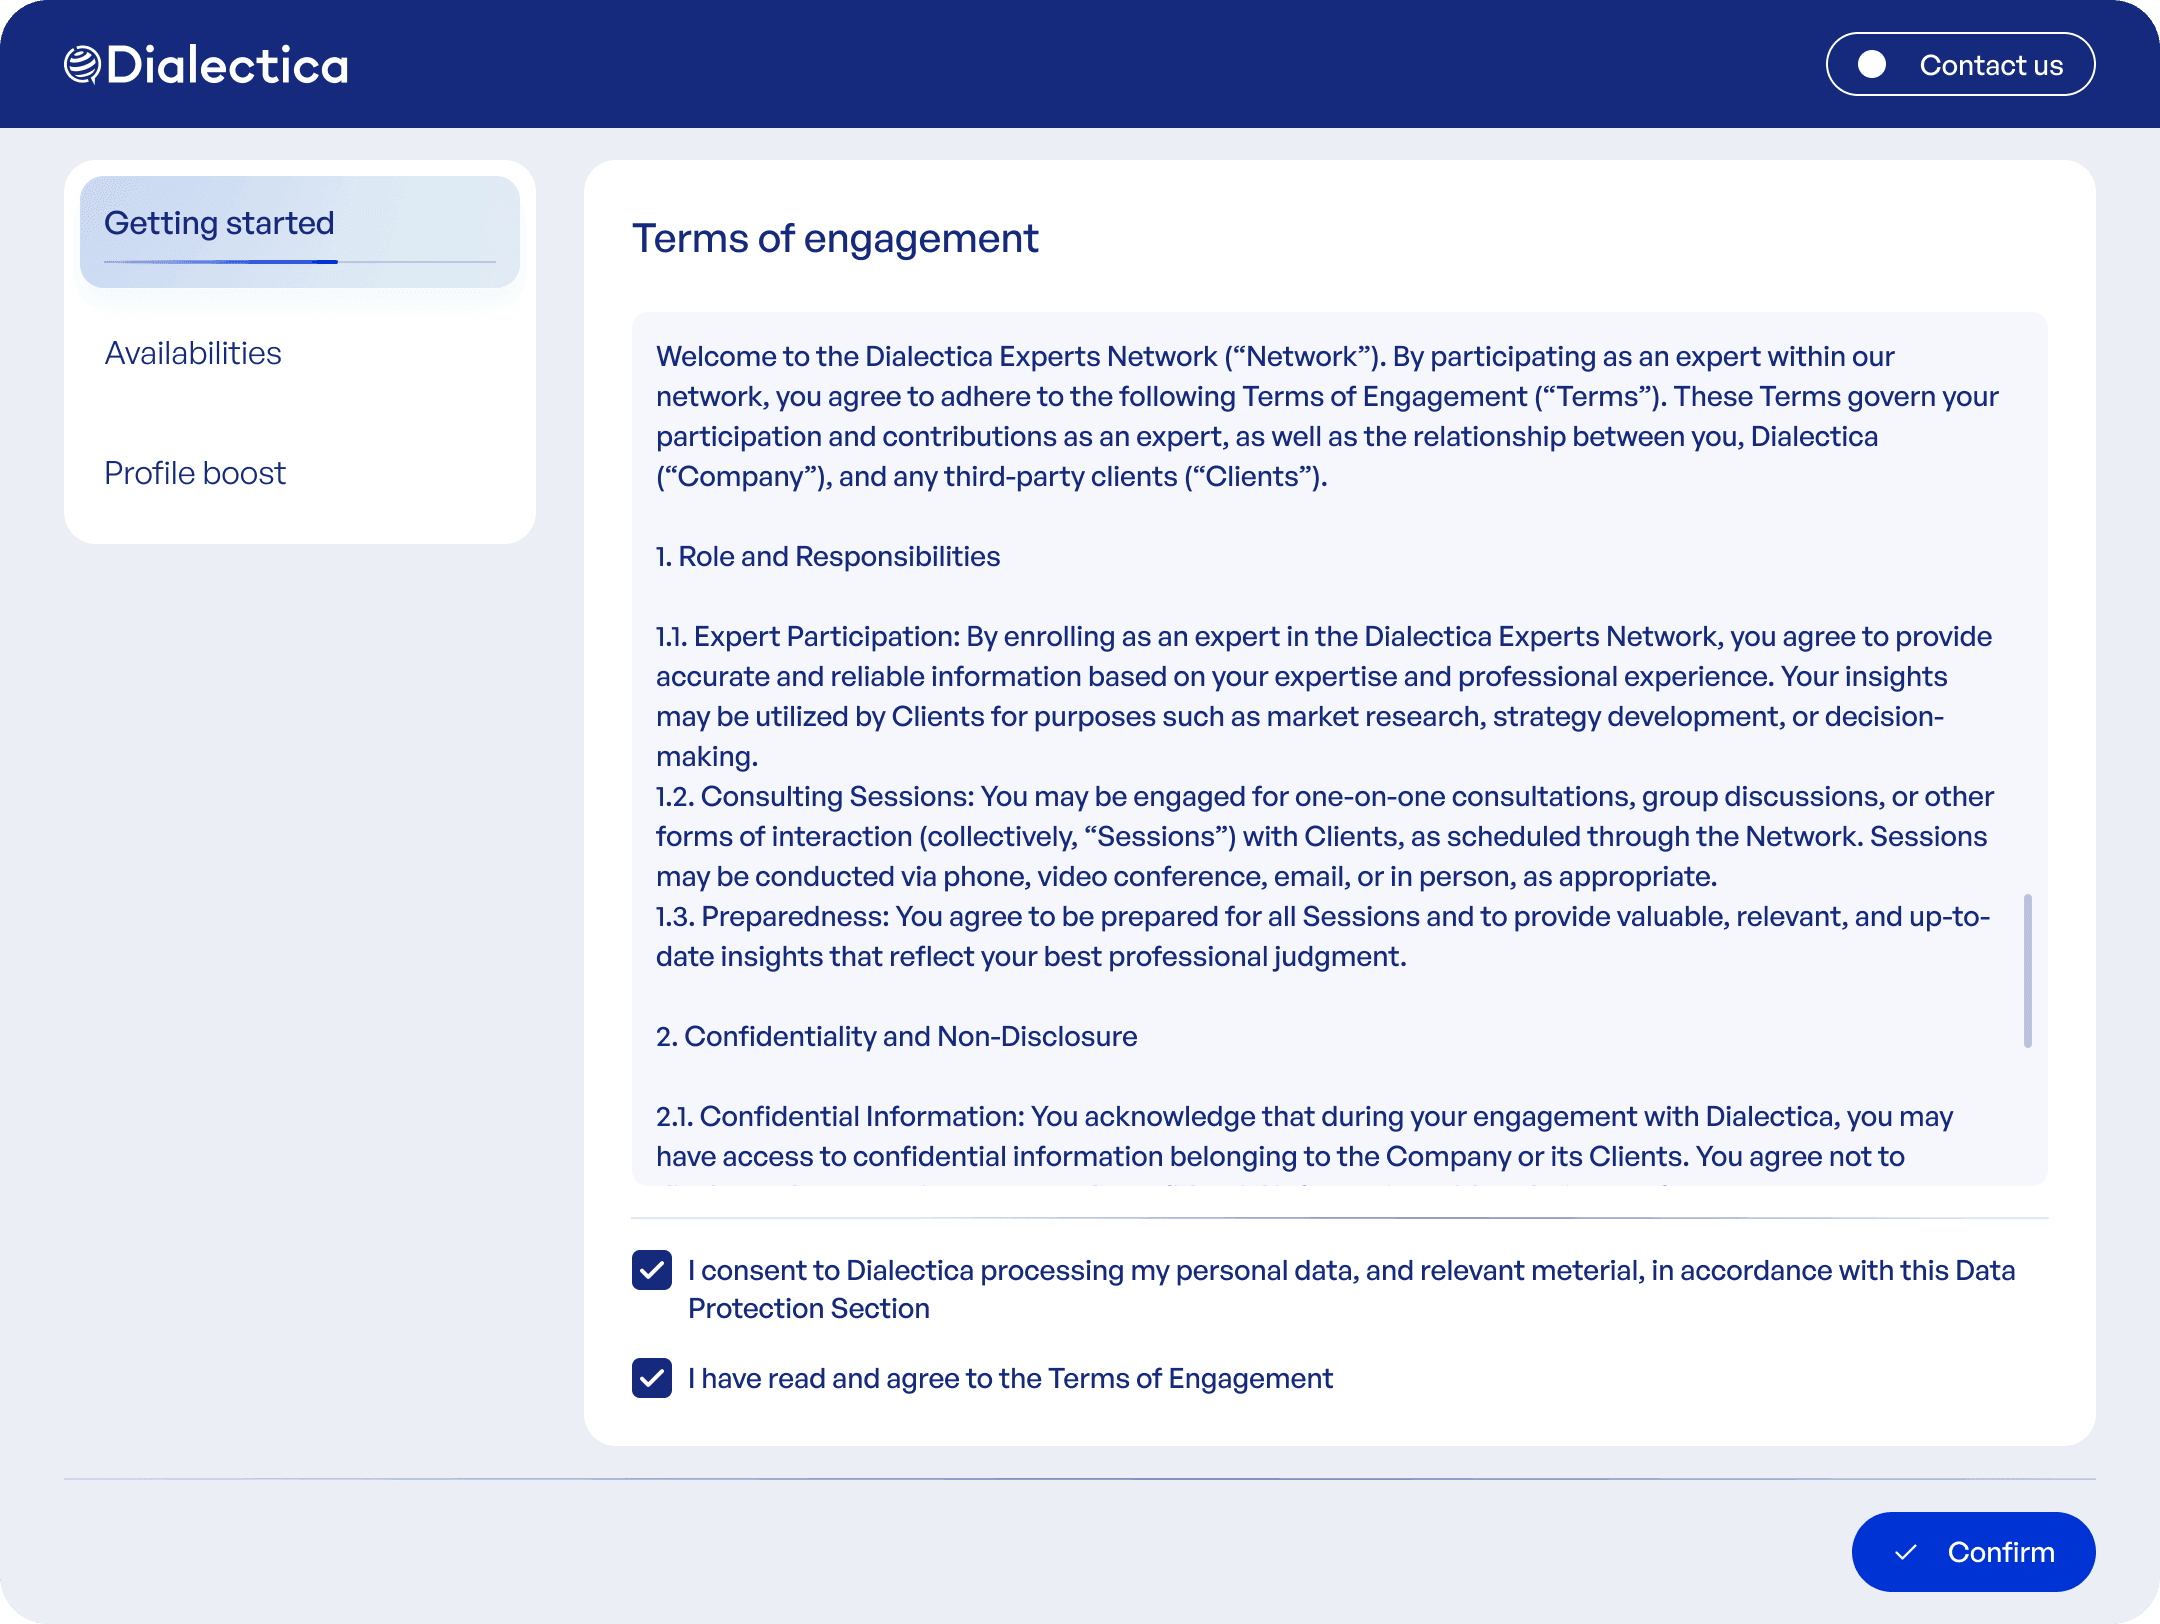Click the '1. Role and Responsibilities' heading
The height and width of the screenshot is (1624, 2160).
[828, 556]
